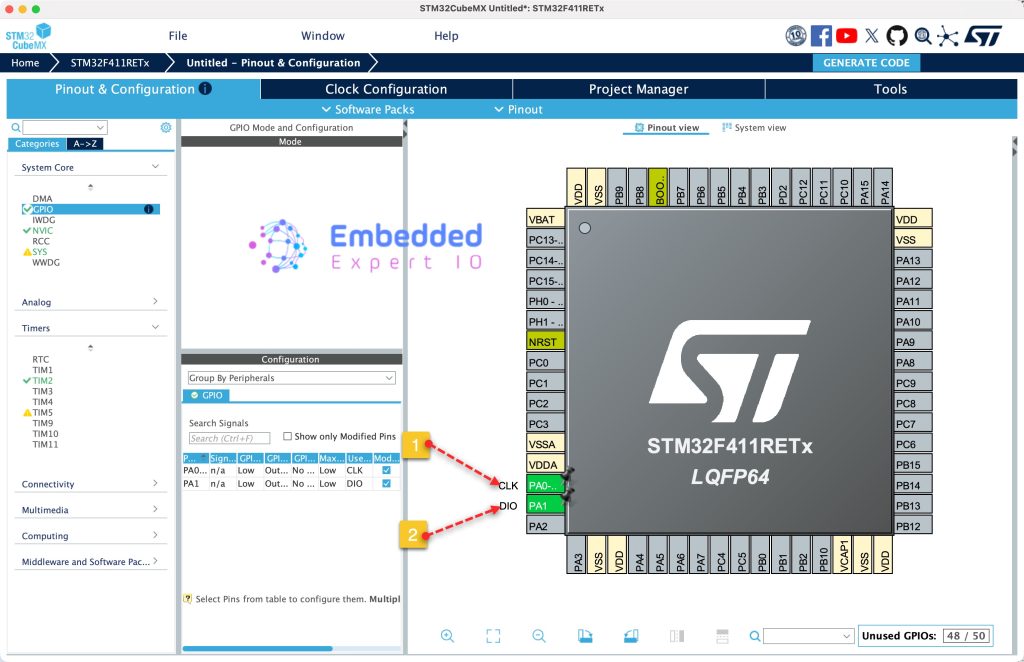Enable Show only Modified Pins checkbox
1024x662 pixels.
point(288,436)
